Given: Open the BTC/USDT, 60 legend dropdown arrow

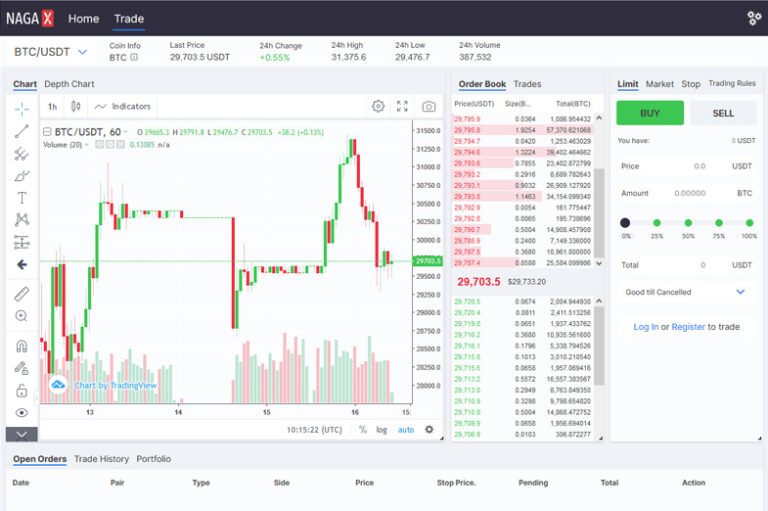Looking at the screenshot, I should tap(126, 132).
